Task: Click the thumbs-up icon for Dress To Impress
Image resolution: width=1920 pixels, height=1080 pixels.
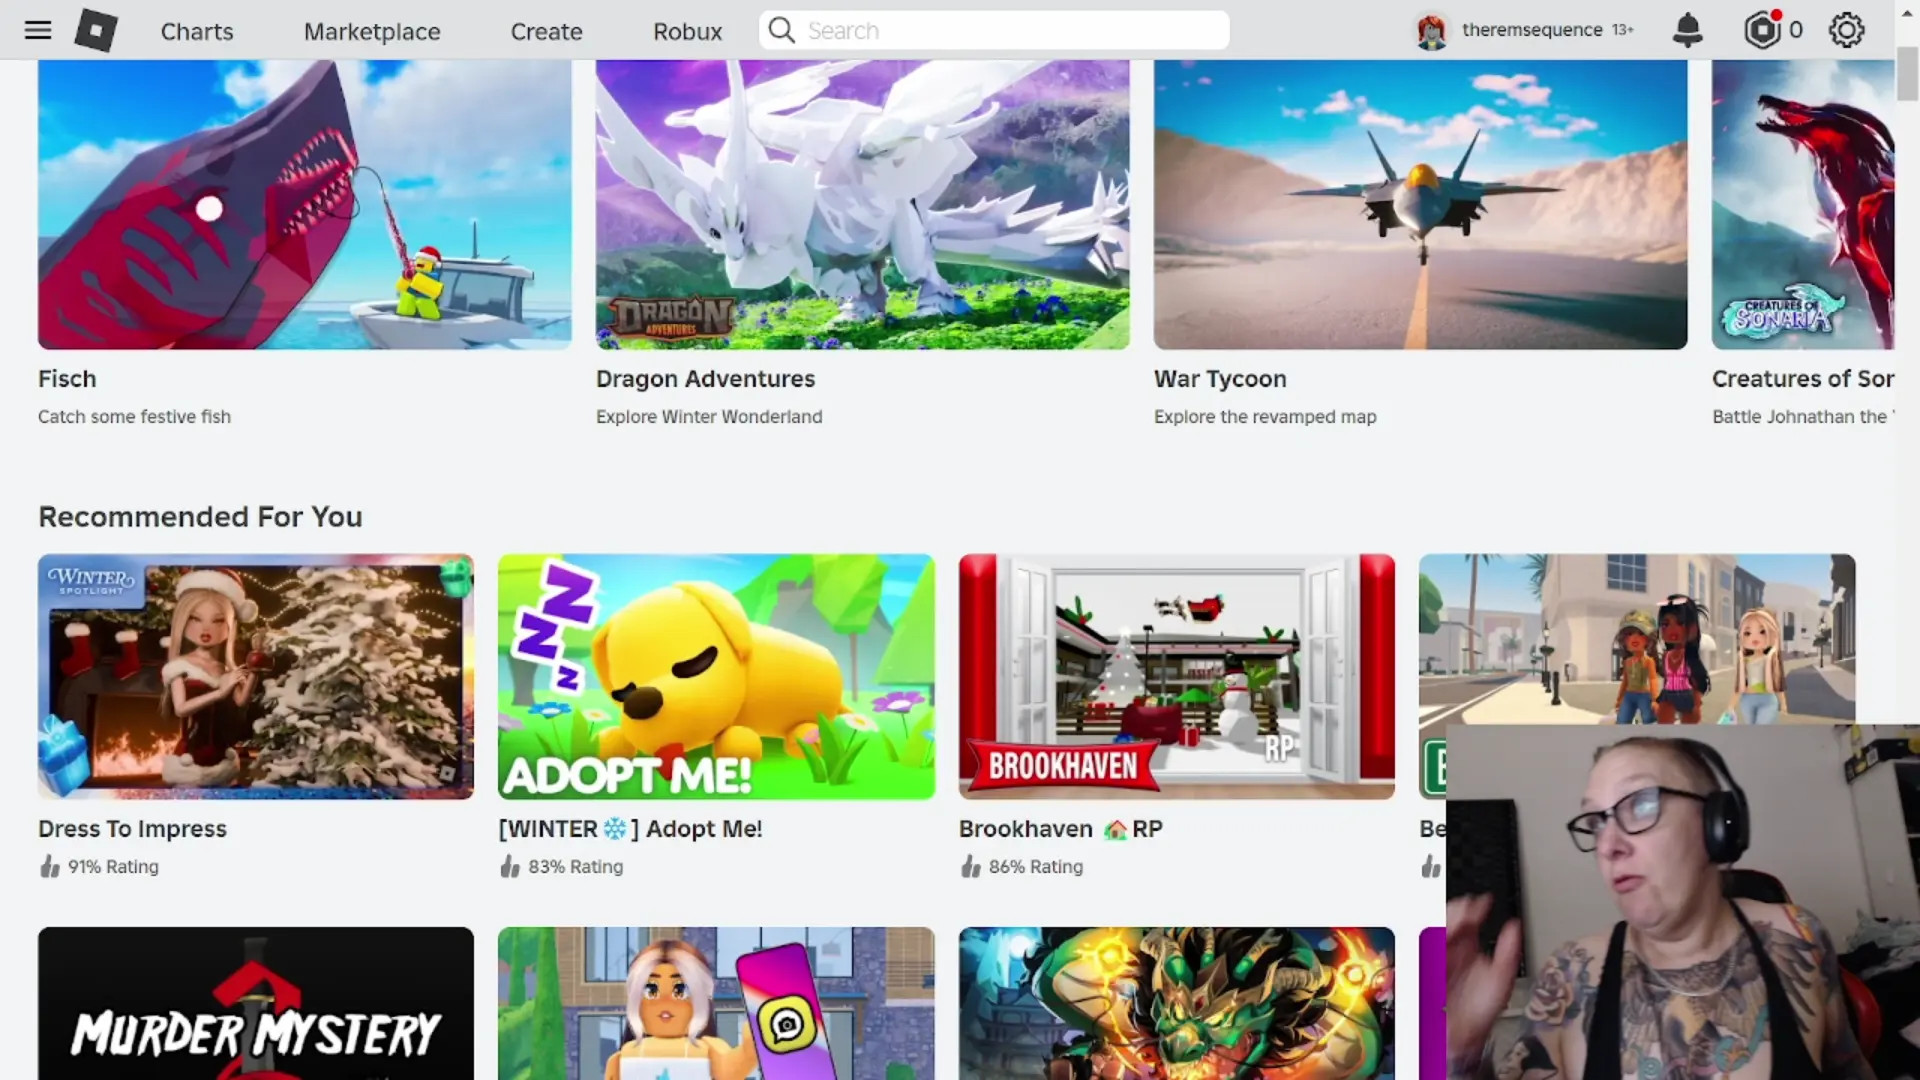Action: pos(49,866)
